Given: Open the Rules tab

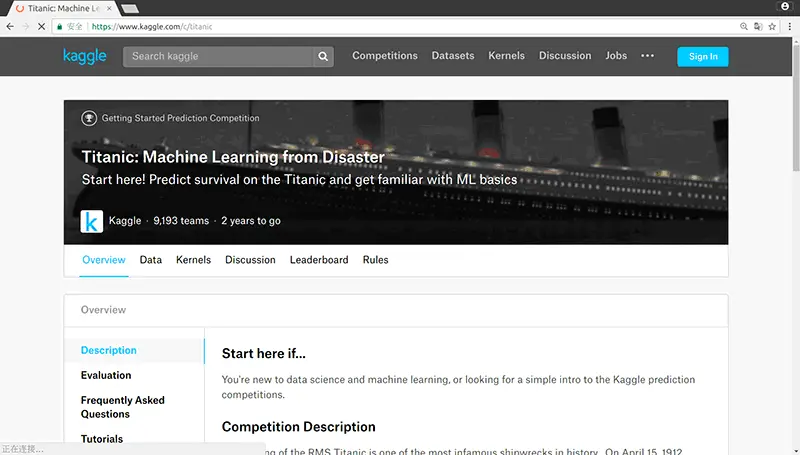Looking at the screenshot, I should (x=376, y=260).
